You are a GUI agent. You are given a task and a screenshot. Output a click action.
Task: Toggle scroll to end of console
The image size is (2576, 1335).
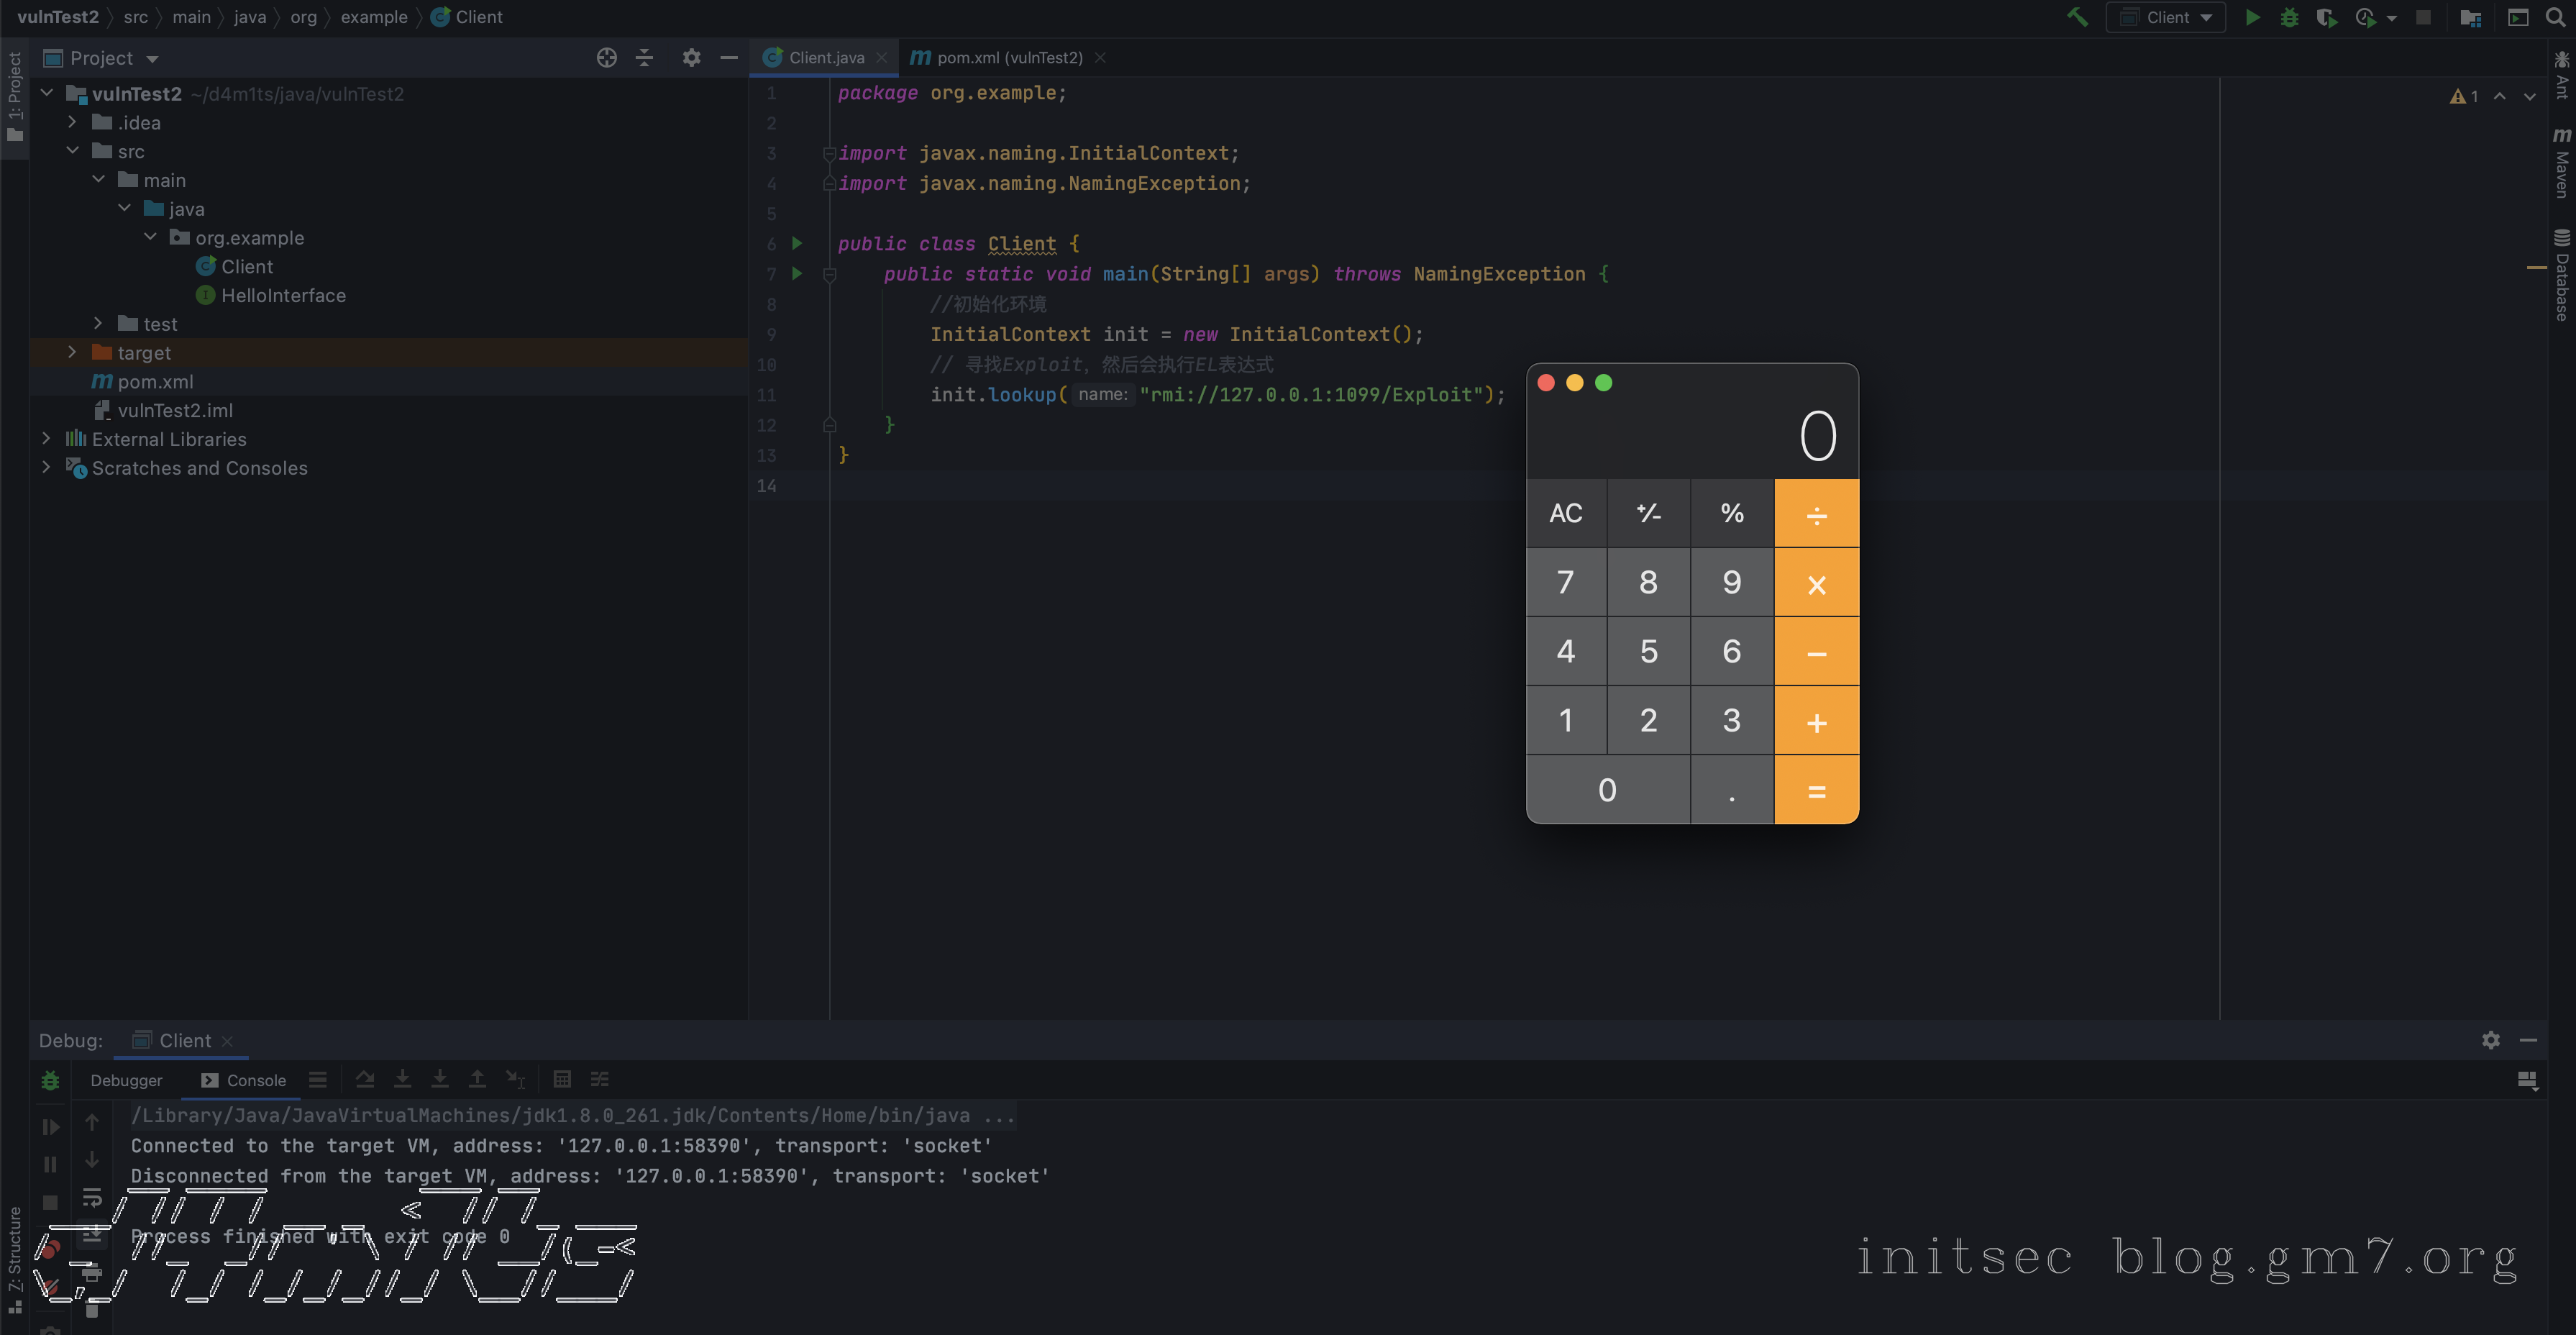click(x=92, y=1235)
